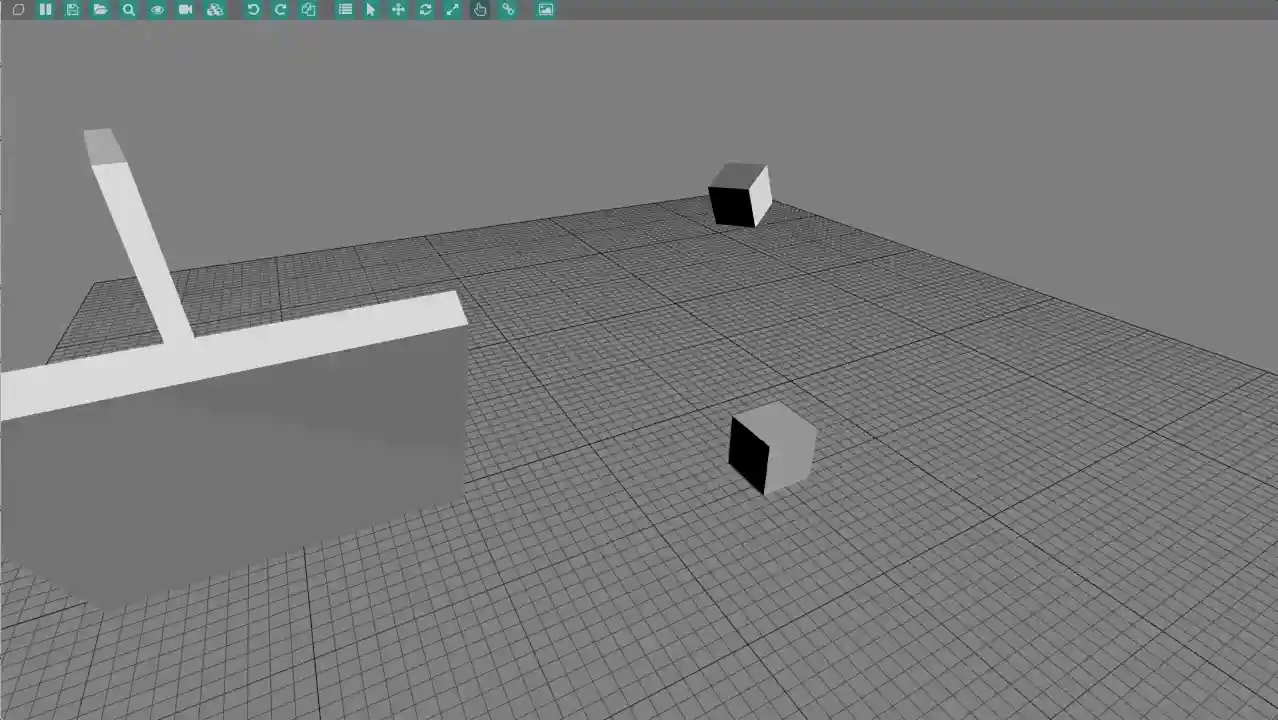1278x720 pixels.
Task: Click the duplicate/copy icon
Action: pos(308,9)
